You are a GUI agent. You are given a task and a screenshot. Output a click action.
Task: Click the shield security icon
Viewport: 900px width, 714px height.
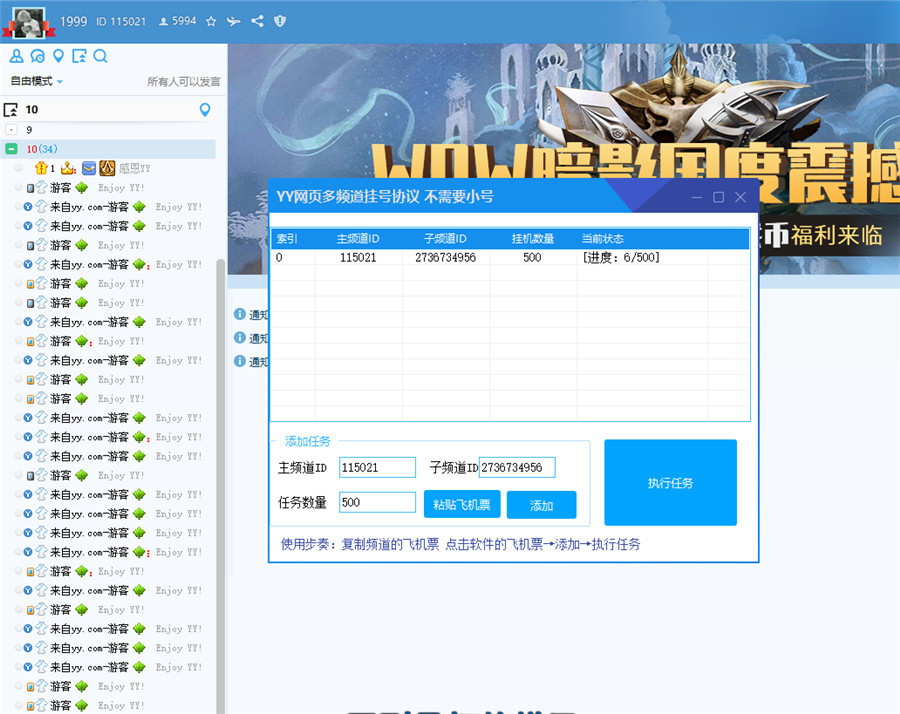point(280,21)
